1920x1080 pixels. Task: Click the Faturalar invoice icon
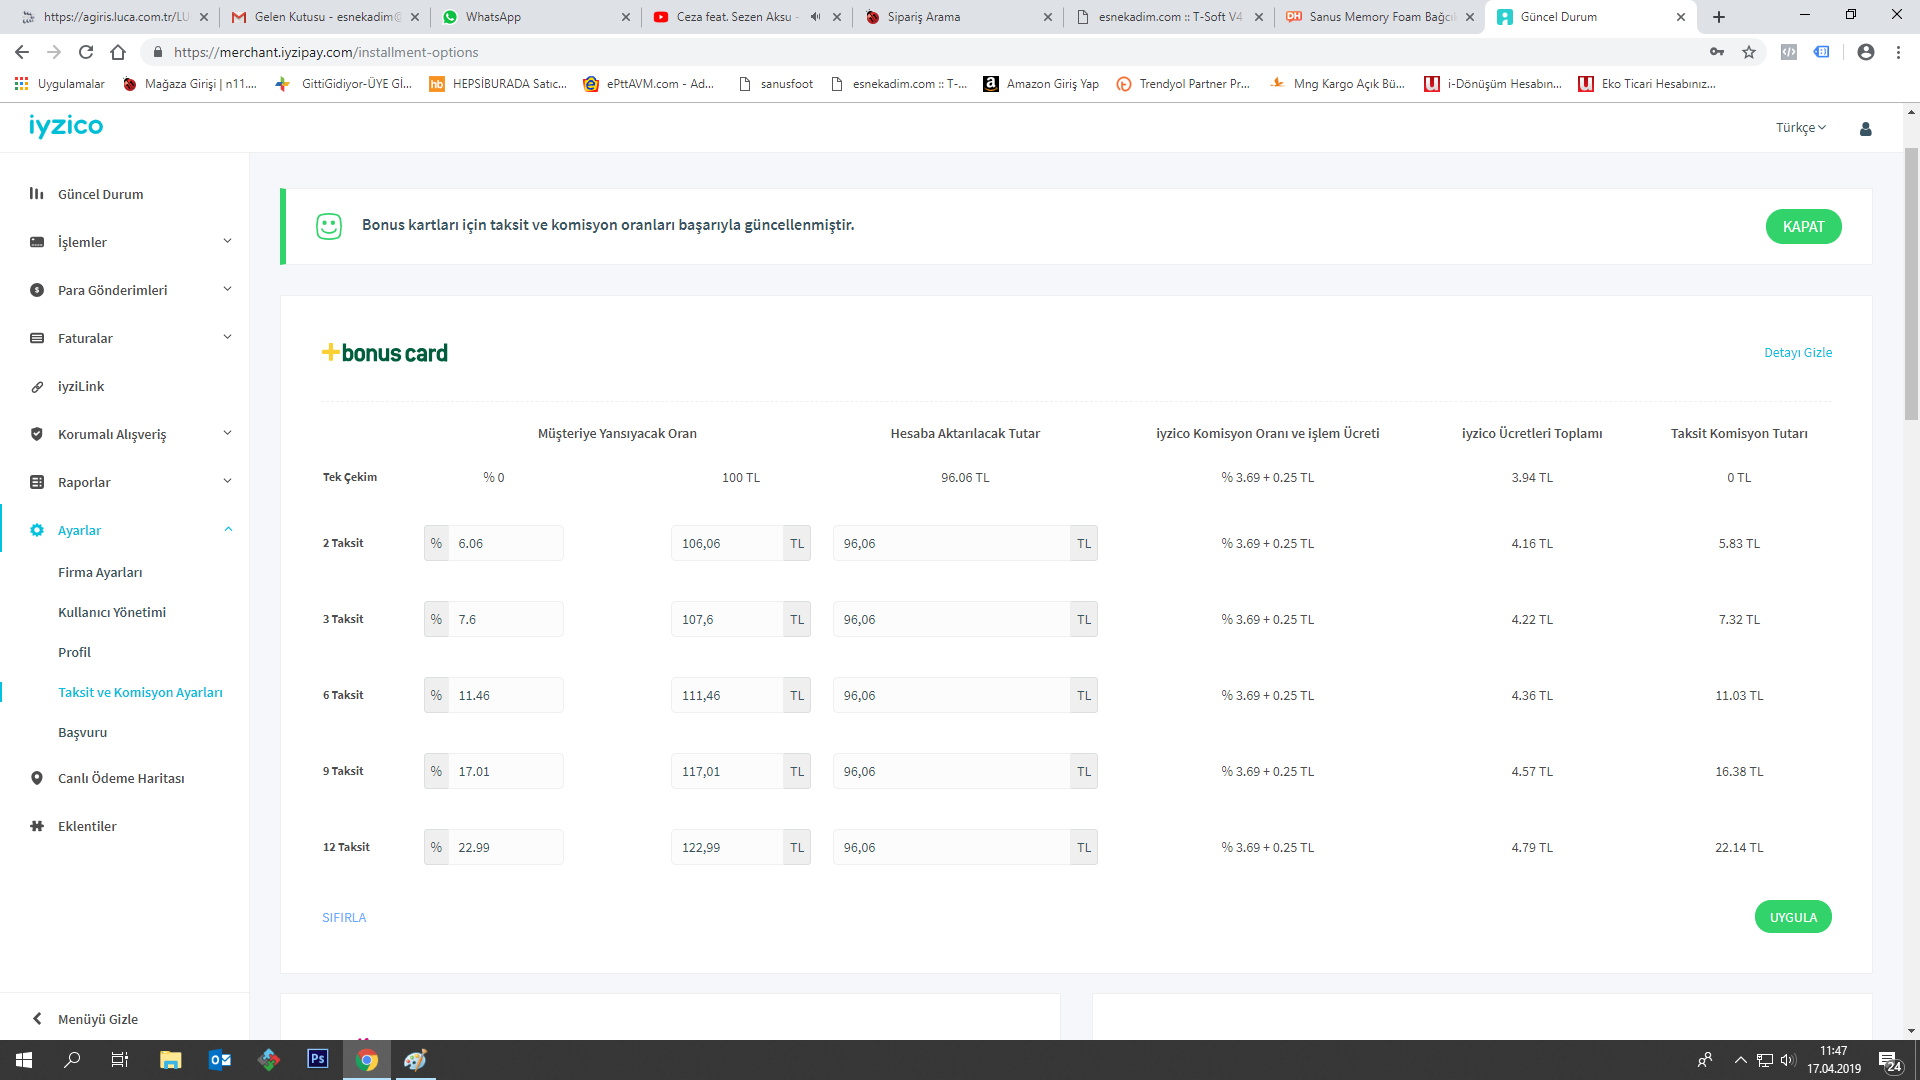[x=37, y=338]
